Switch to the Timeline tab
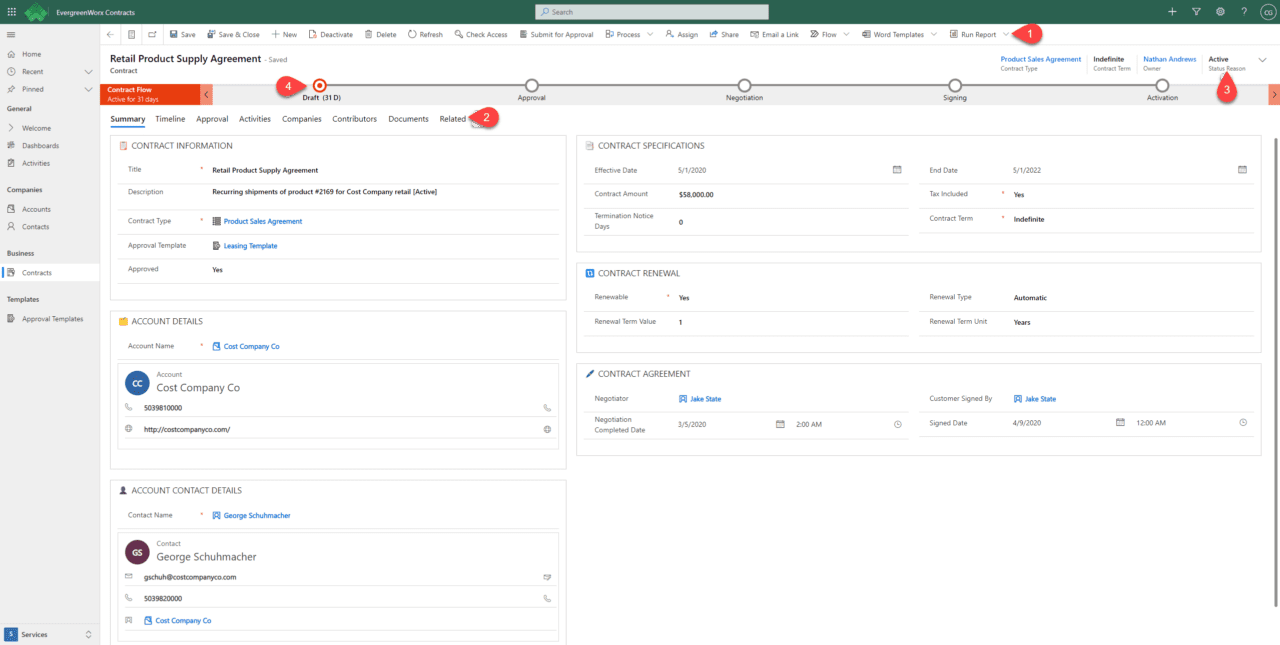This screenshot has height=645, width=1280. click(170, 119)
